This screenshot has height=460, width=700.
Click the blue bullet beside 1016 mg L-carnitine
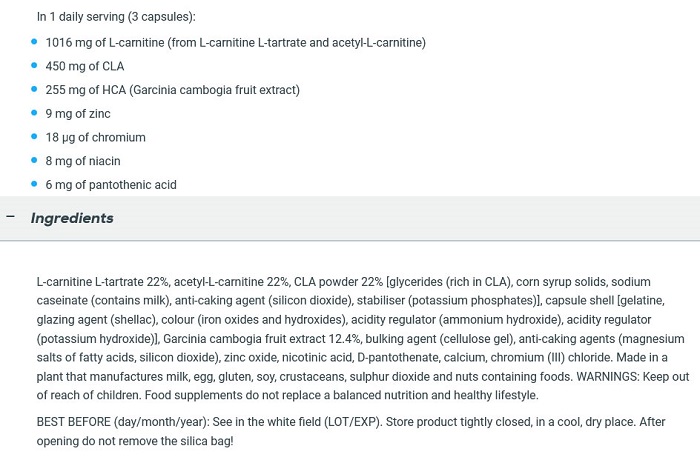(x=34, y=42)
